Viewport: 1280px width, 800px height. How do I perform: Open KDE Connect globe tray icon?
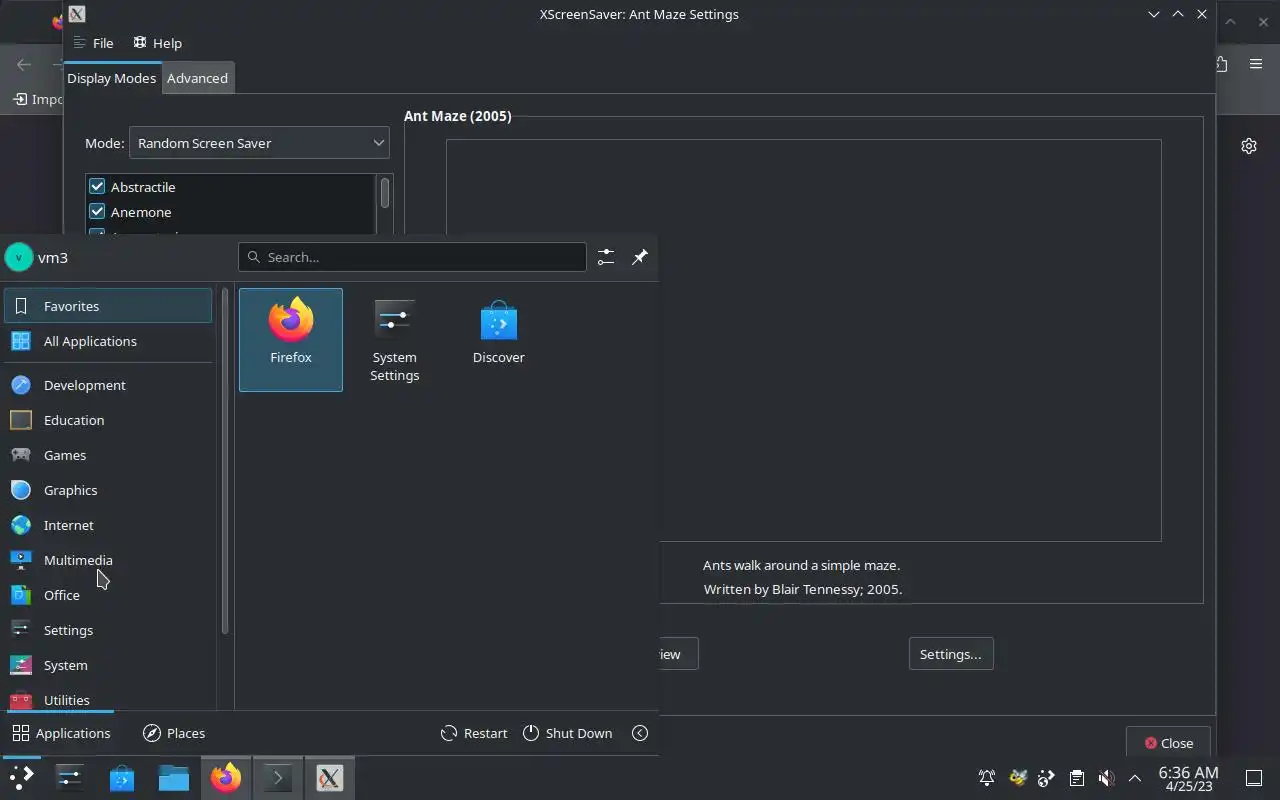[1047, 778]
